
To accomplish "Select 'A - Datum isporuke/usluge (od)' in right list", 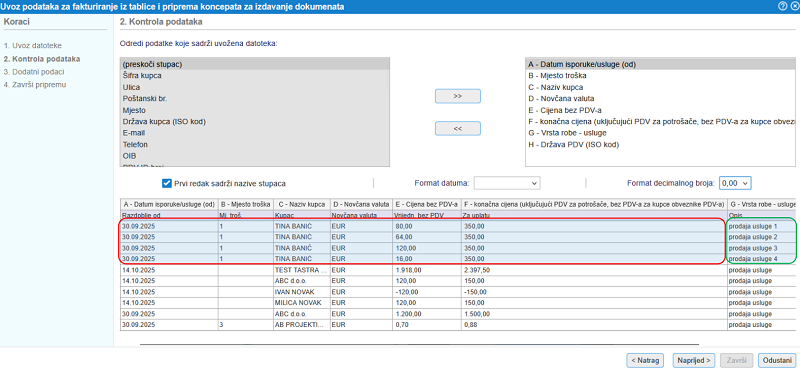I will (x=661, y=64).
